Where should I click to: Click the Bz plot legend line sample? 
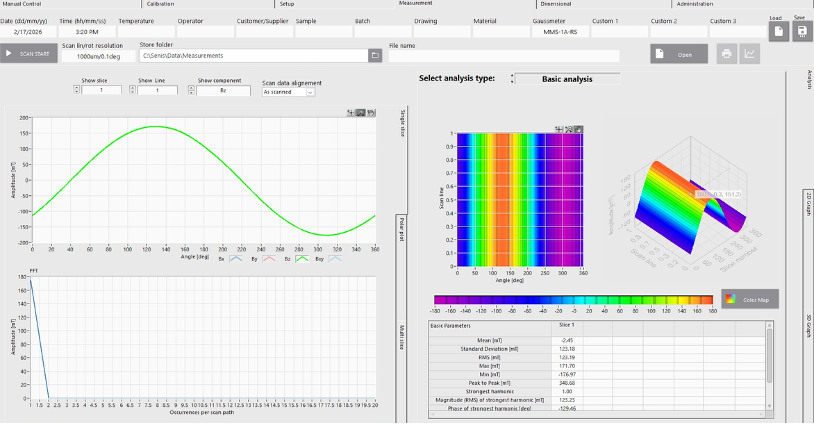(302, 258)
